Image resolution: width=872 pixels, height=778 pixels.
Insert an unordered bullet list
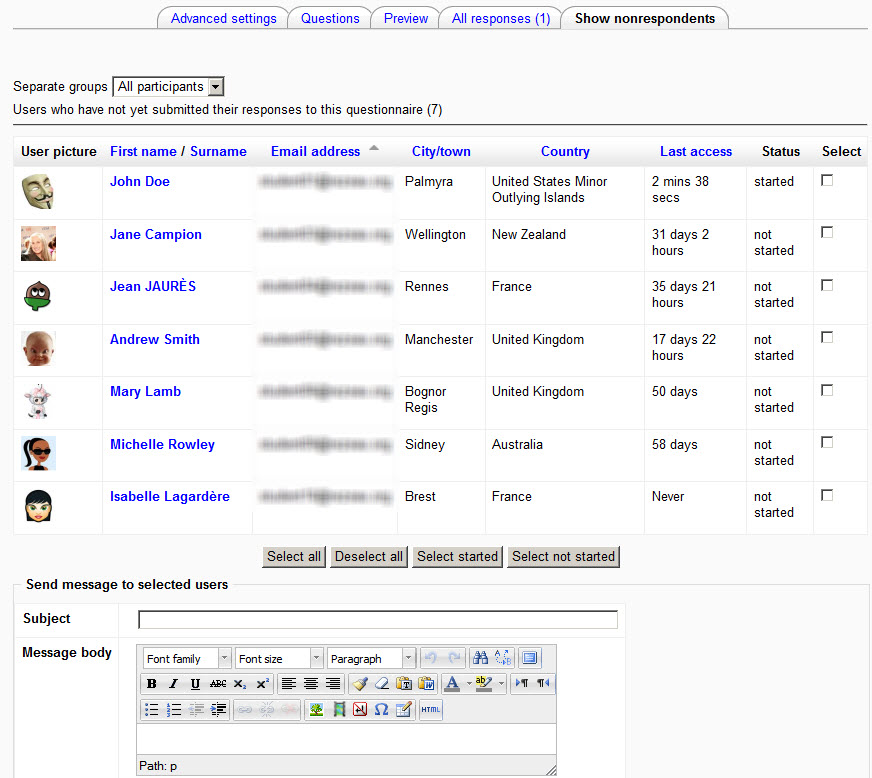(152, 710)
